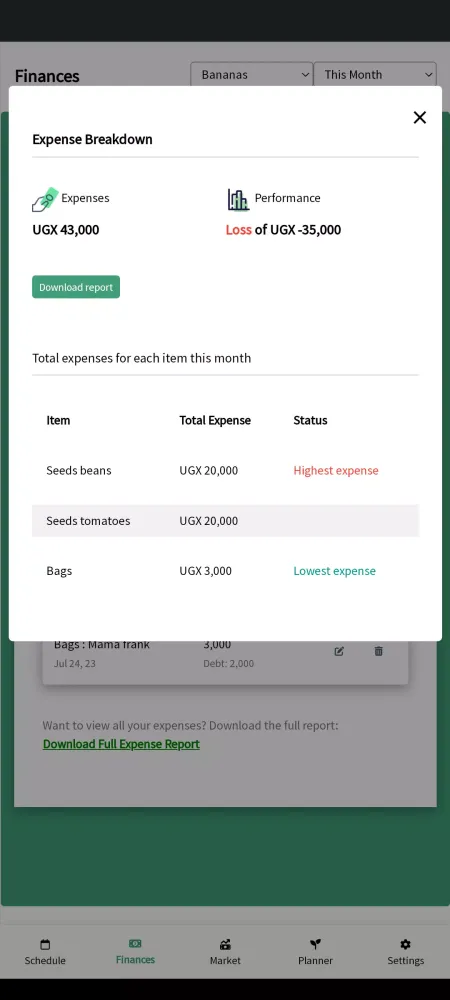Click the Debt: 2,000 text
The width and height of the screenshot is (450, 1000).
228,663
